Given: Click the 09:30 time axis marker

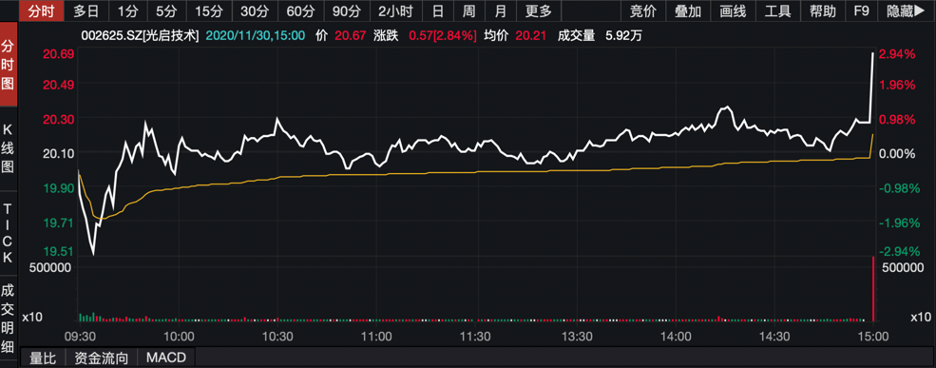Looking at the screenshot, I should click(x=80, y=337).
